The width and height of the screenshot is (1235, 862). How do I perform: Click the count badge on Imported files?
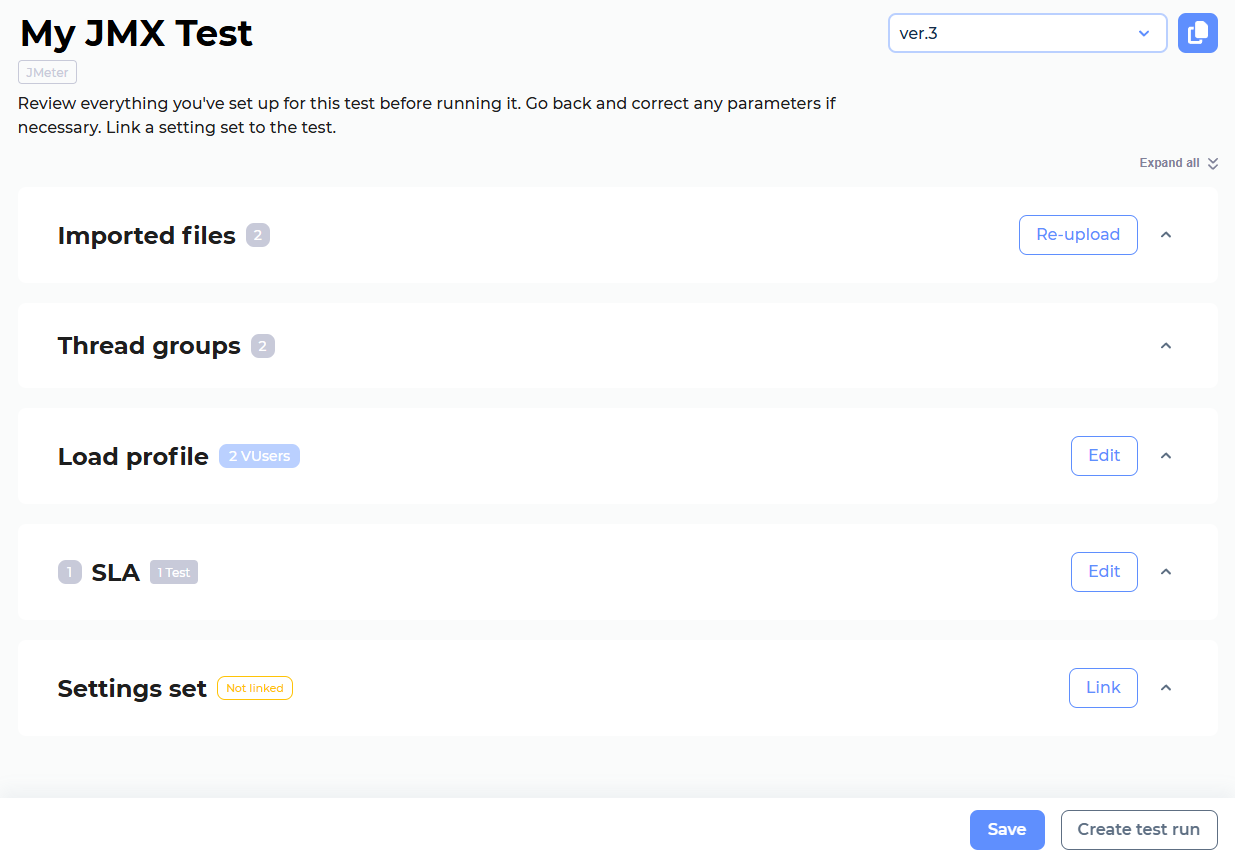(x=260, y=234)
